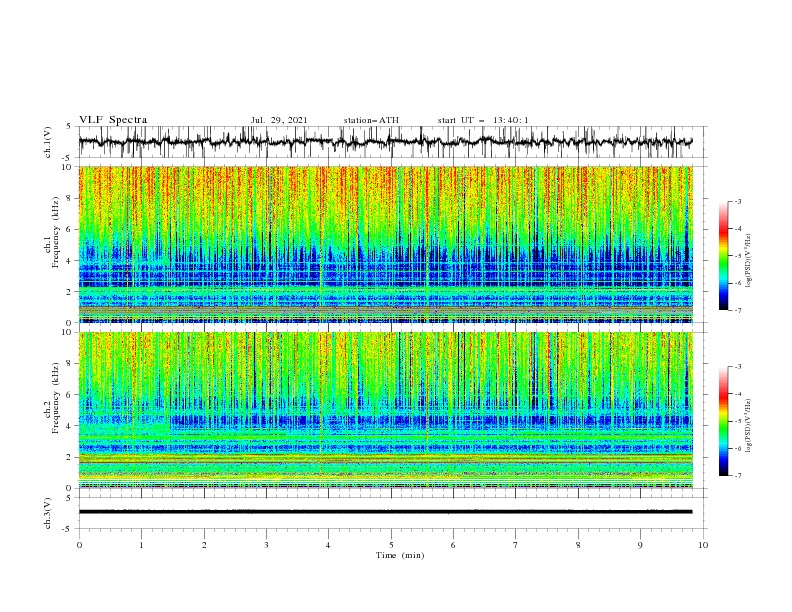Click the "start UT = 13:40:1" label
This screenshot has height=612, width=792.
(483, 120)
